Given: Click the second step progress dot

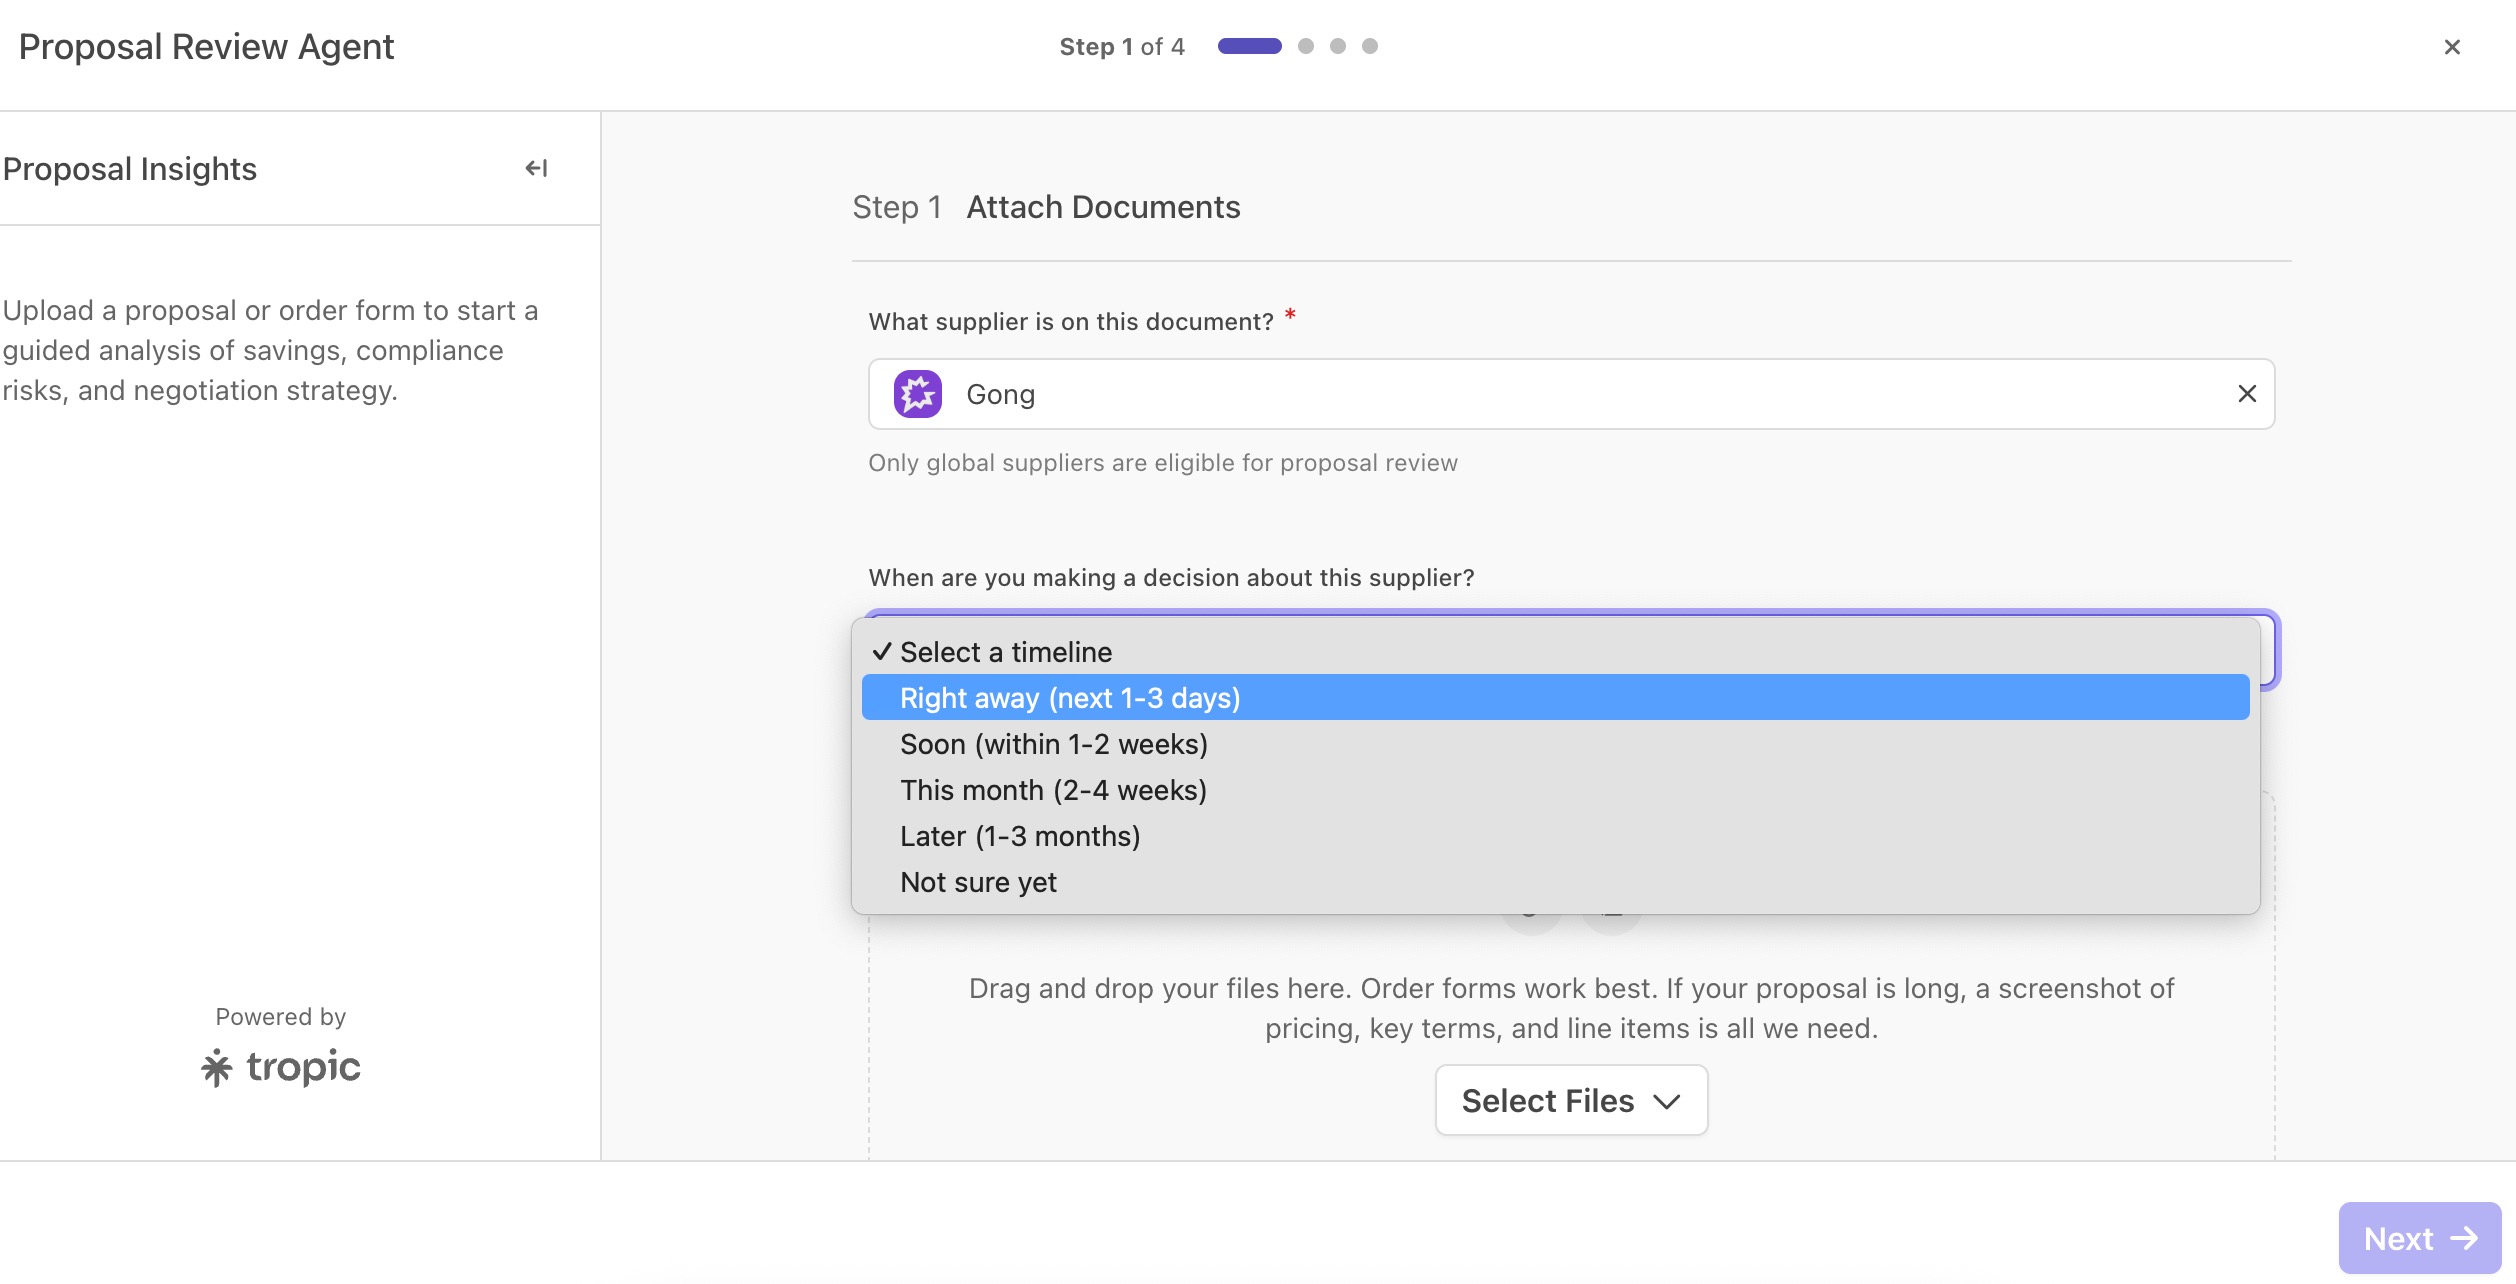Looking at the screenshot, I should [x=1305, y=46].
